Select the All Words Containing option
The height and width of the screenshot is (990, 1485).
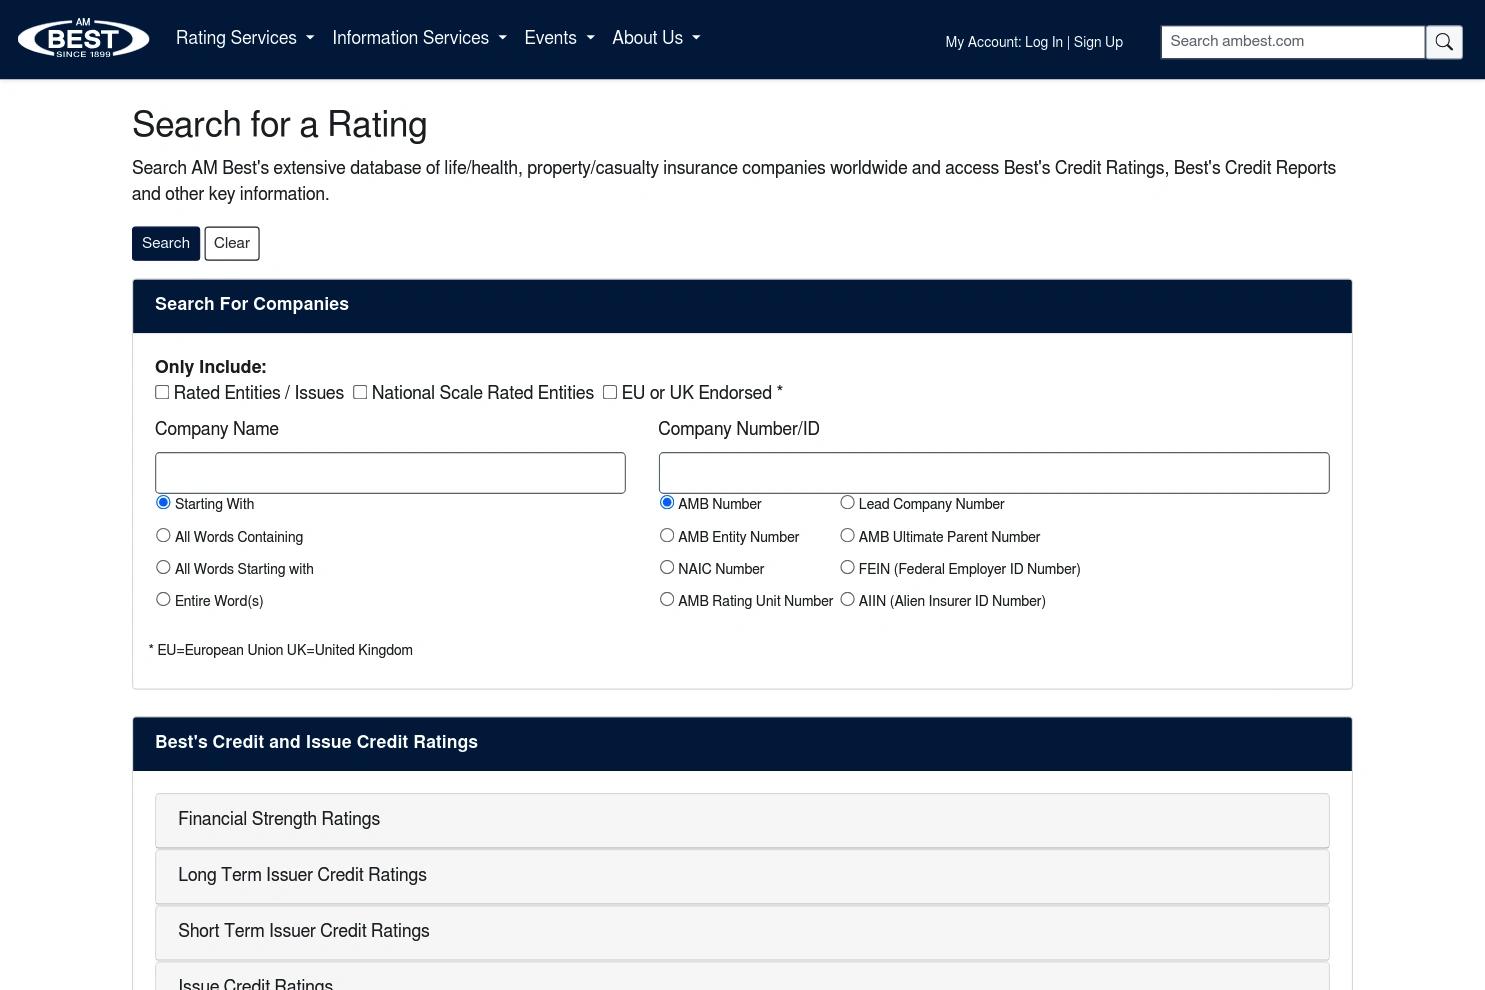pos(163,535)
